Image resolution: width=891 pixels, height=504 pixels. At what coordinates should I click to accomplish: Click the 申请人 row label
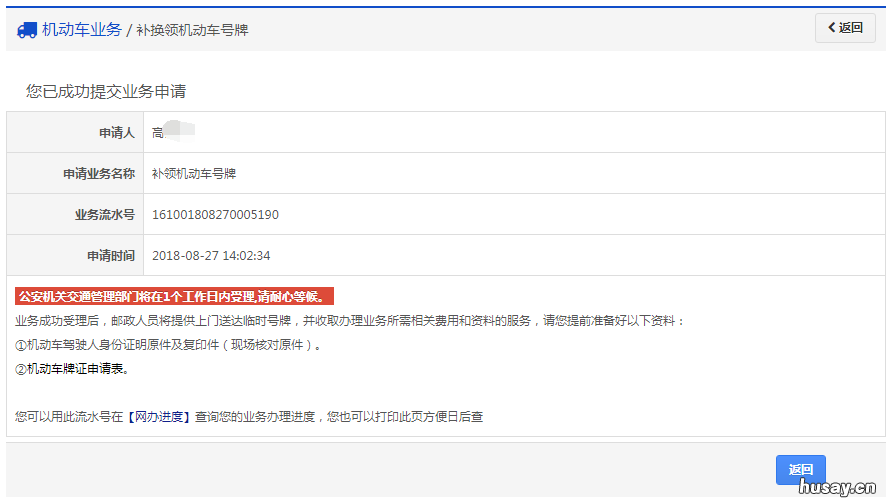(116, 132)
